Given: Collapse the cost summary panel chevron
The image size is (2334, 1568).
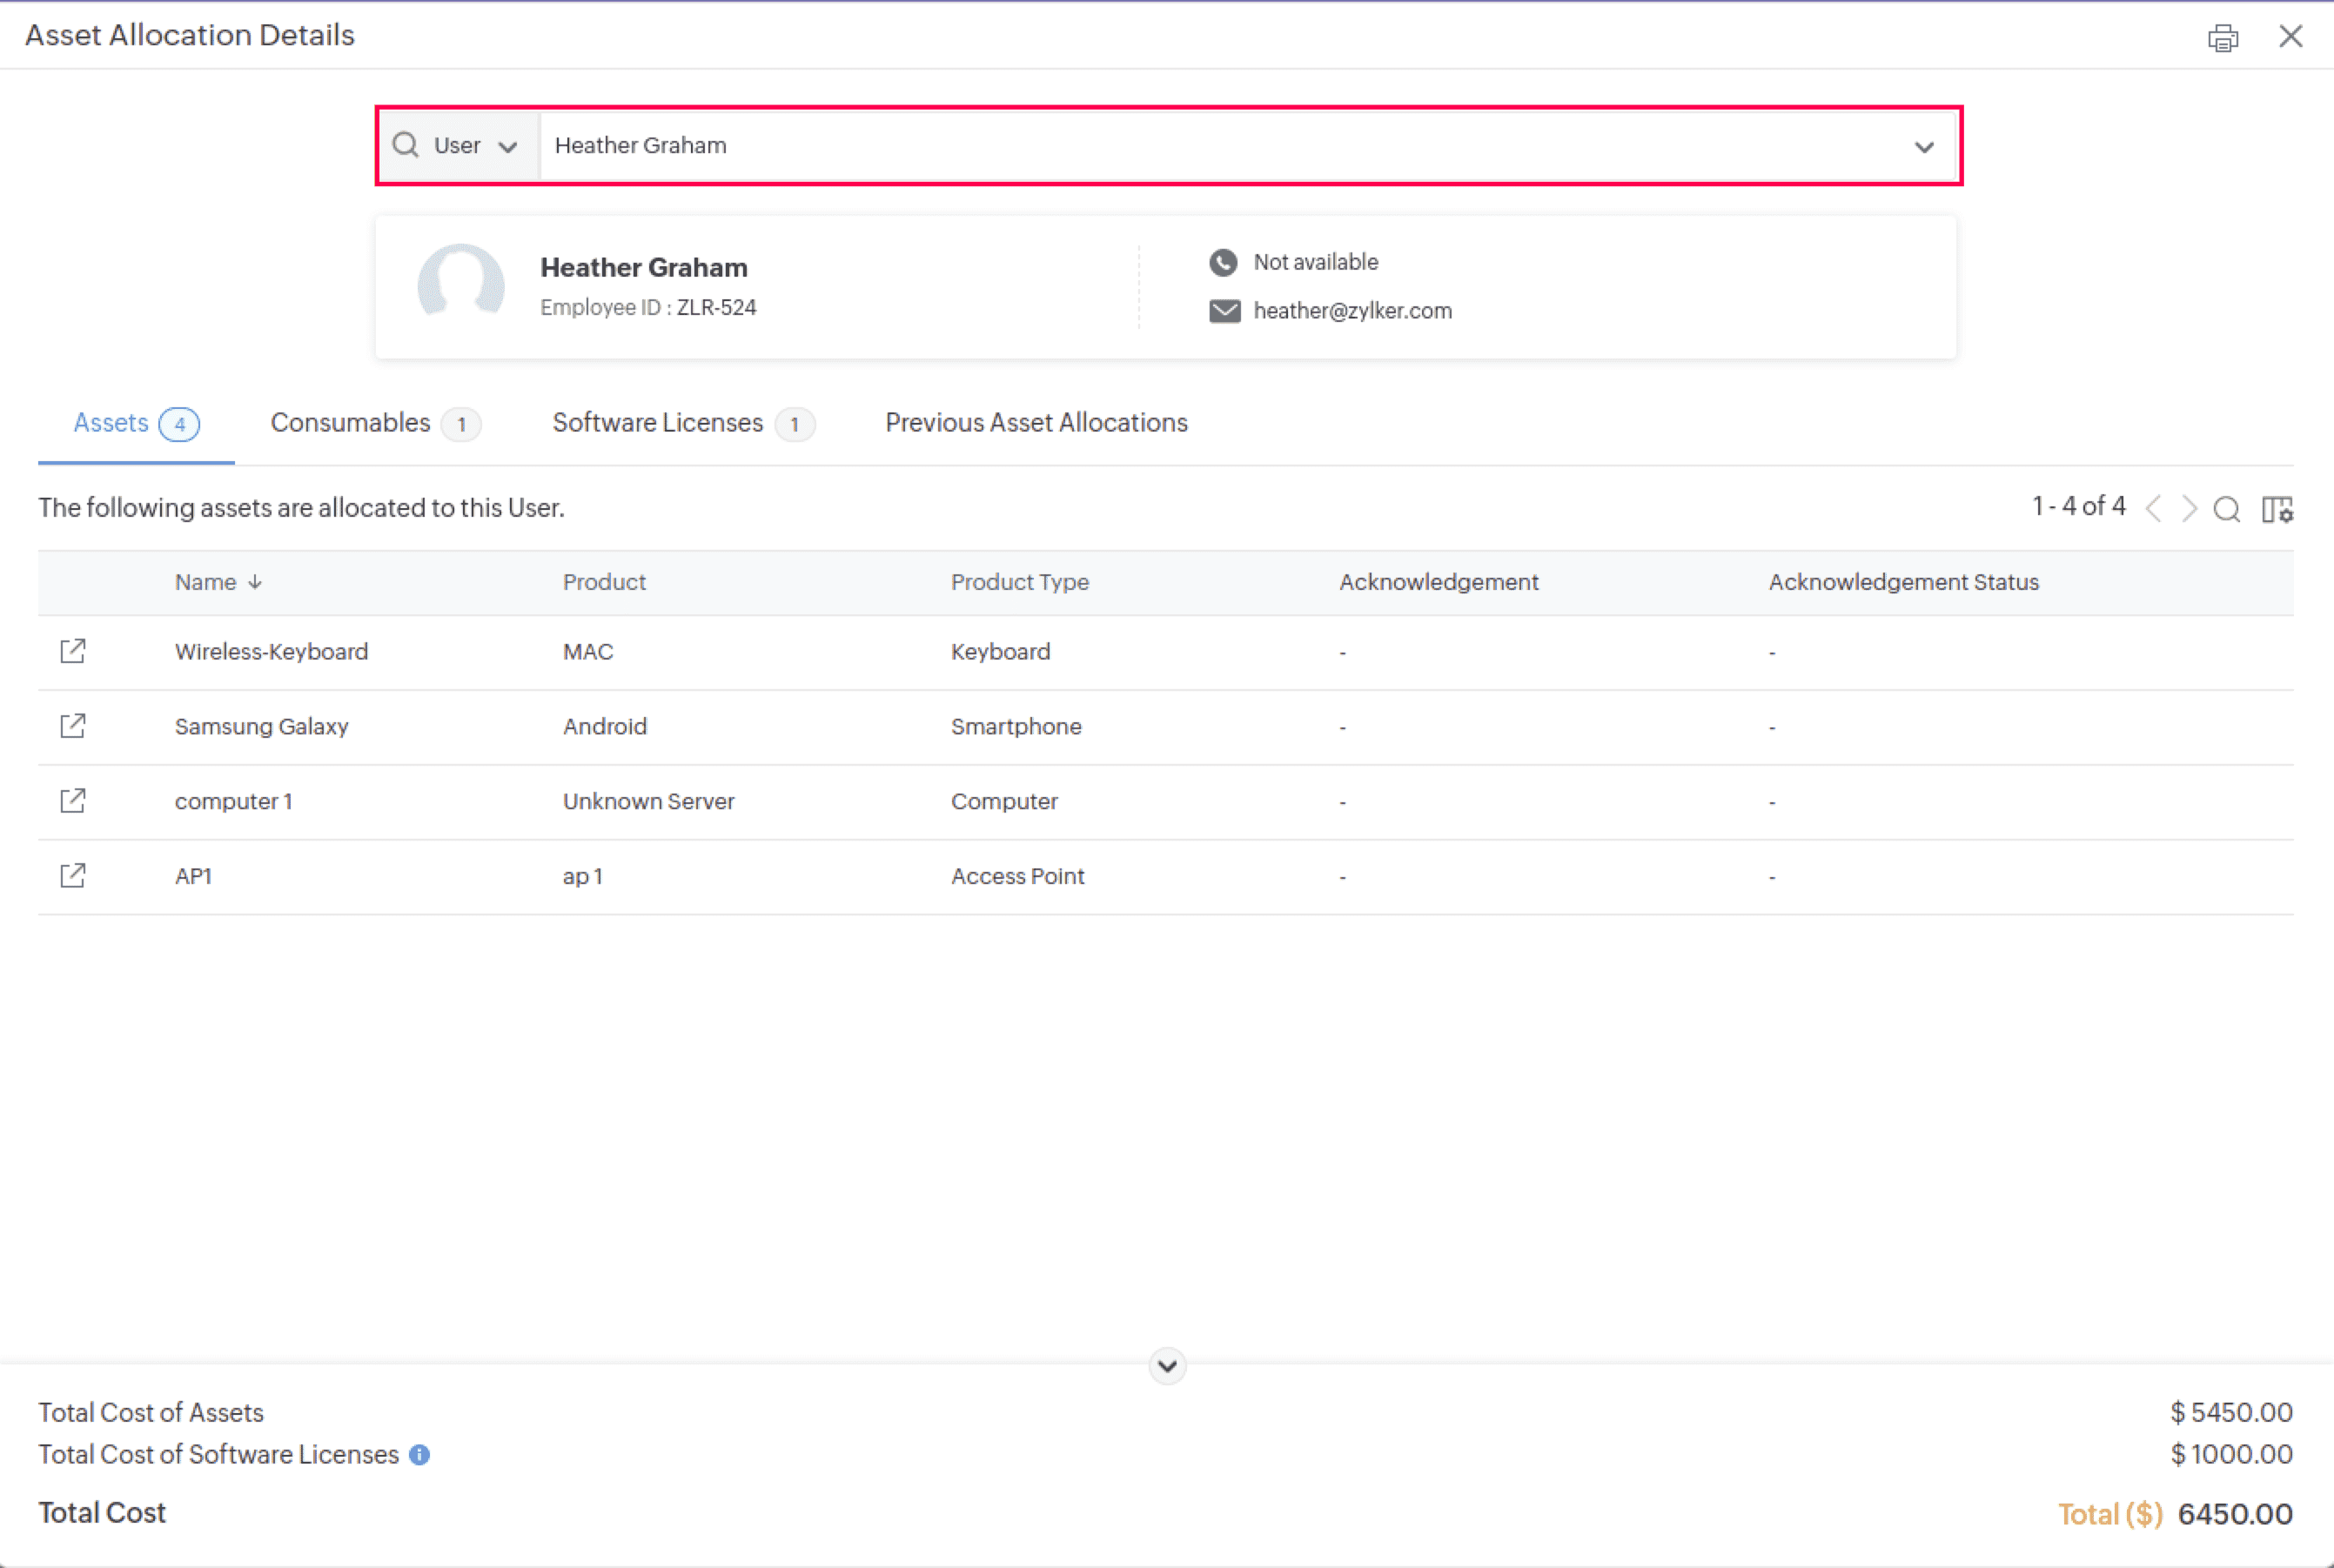Looking at the screenshot, I should pos(1167,1366).
